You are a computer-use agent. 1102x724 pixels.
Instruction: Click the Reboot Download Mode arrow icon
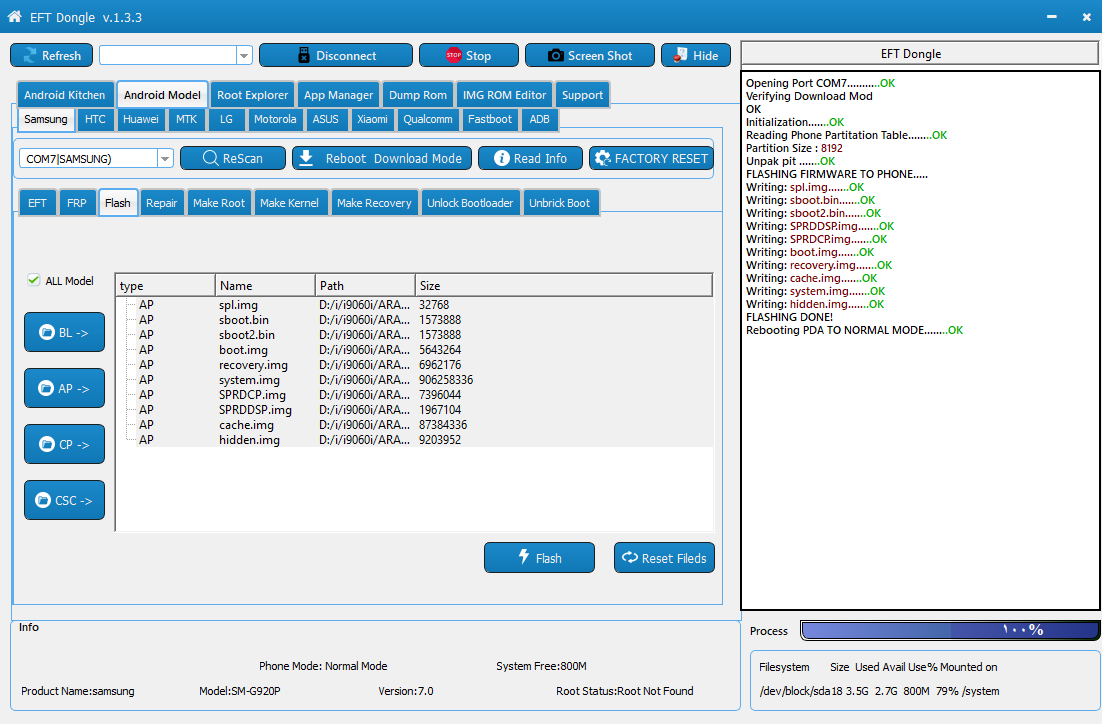[x=306, y=158]
